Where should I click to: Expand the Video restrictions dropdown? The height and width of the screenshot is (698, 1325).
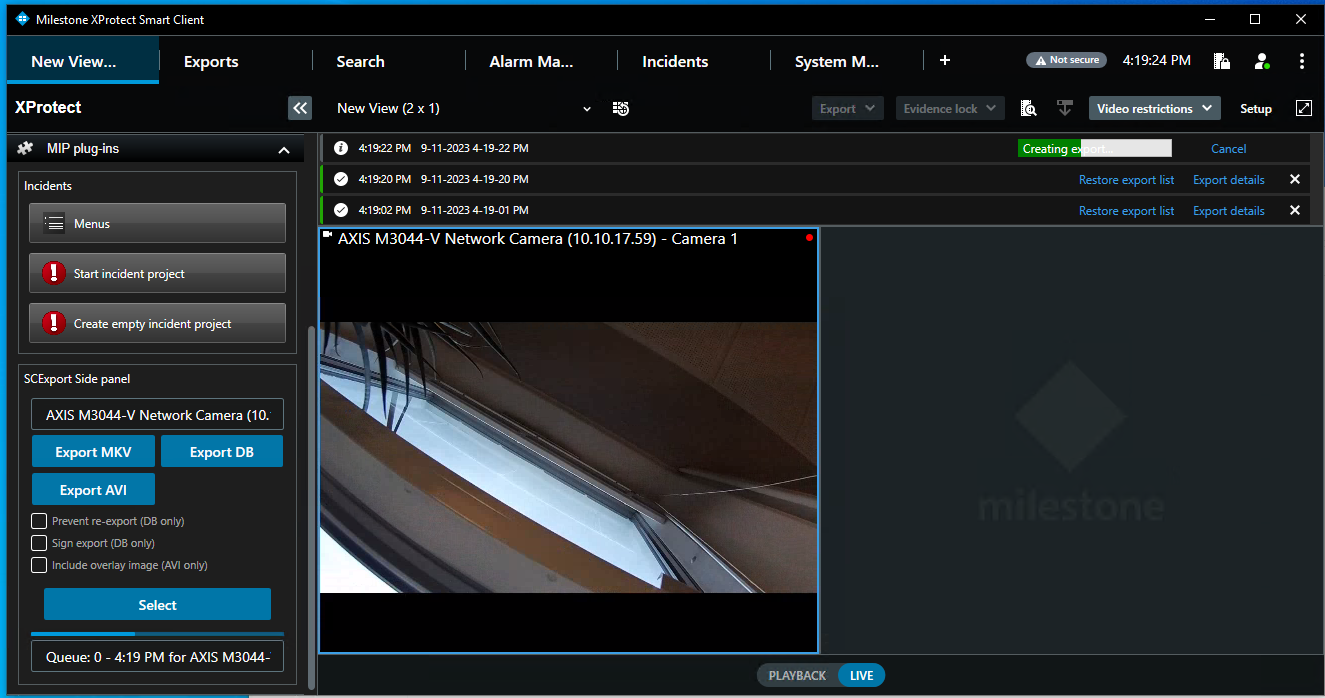point(1154,108)
